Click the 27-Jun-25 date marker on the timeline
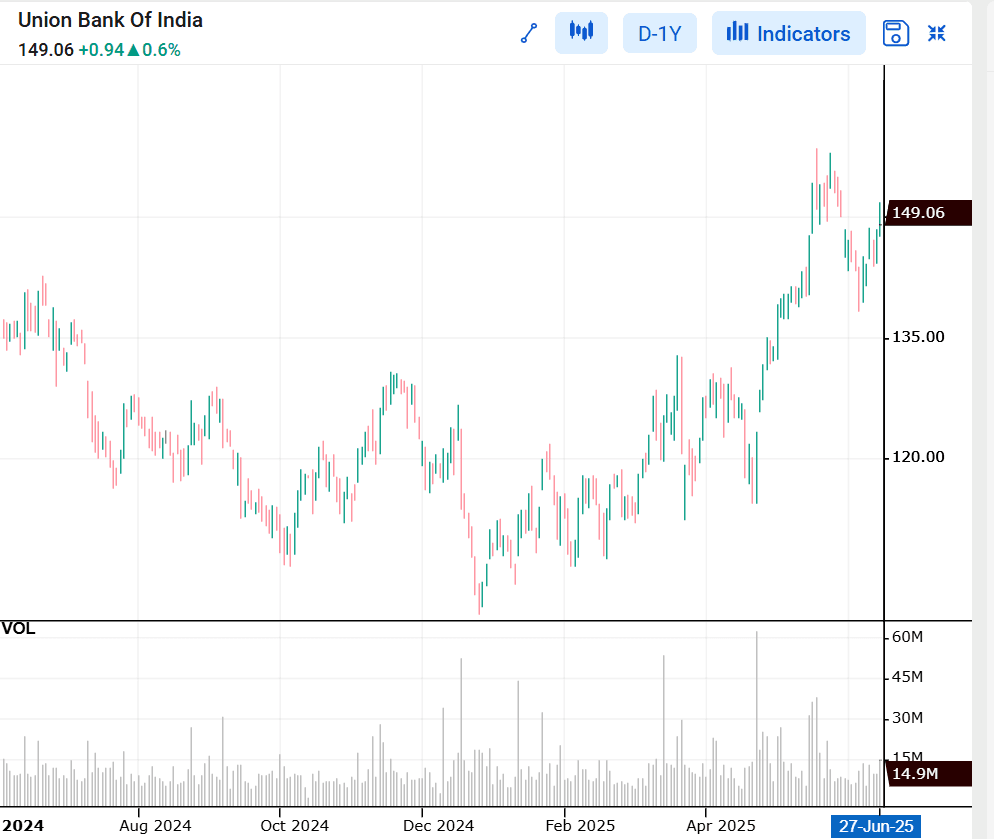 pos(876,826)
